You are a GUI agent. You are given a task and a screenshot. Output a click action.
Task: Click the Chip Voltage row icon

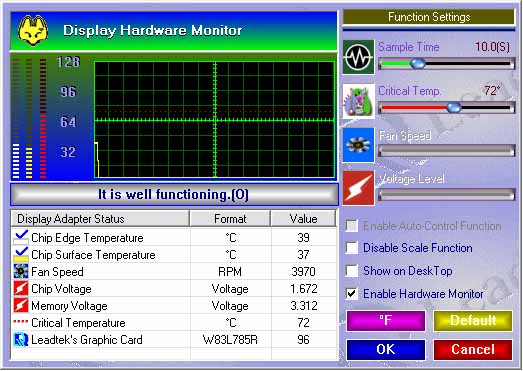pyautogui.click(x=21, y=289)
